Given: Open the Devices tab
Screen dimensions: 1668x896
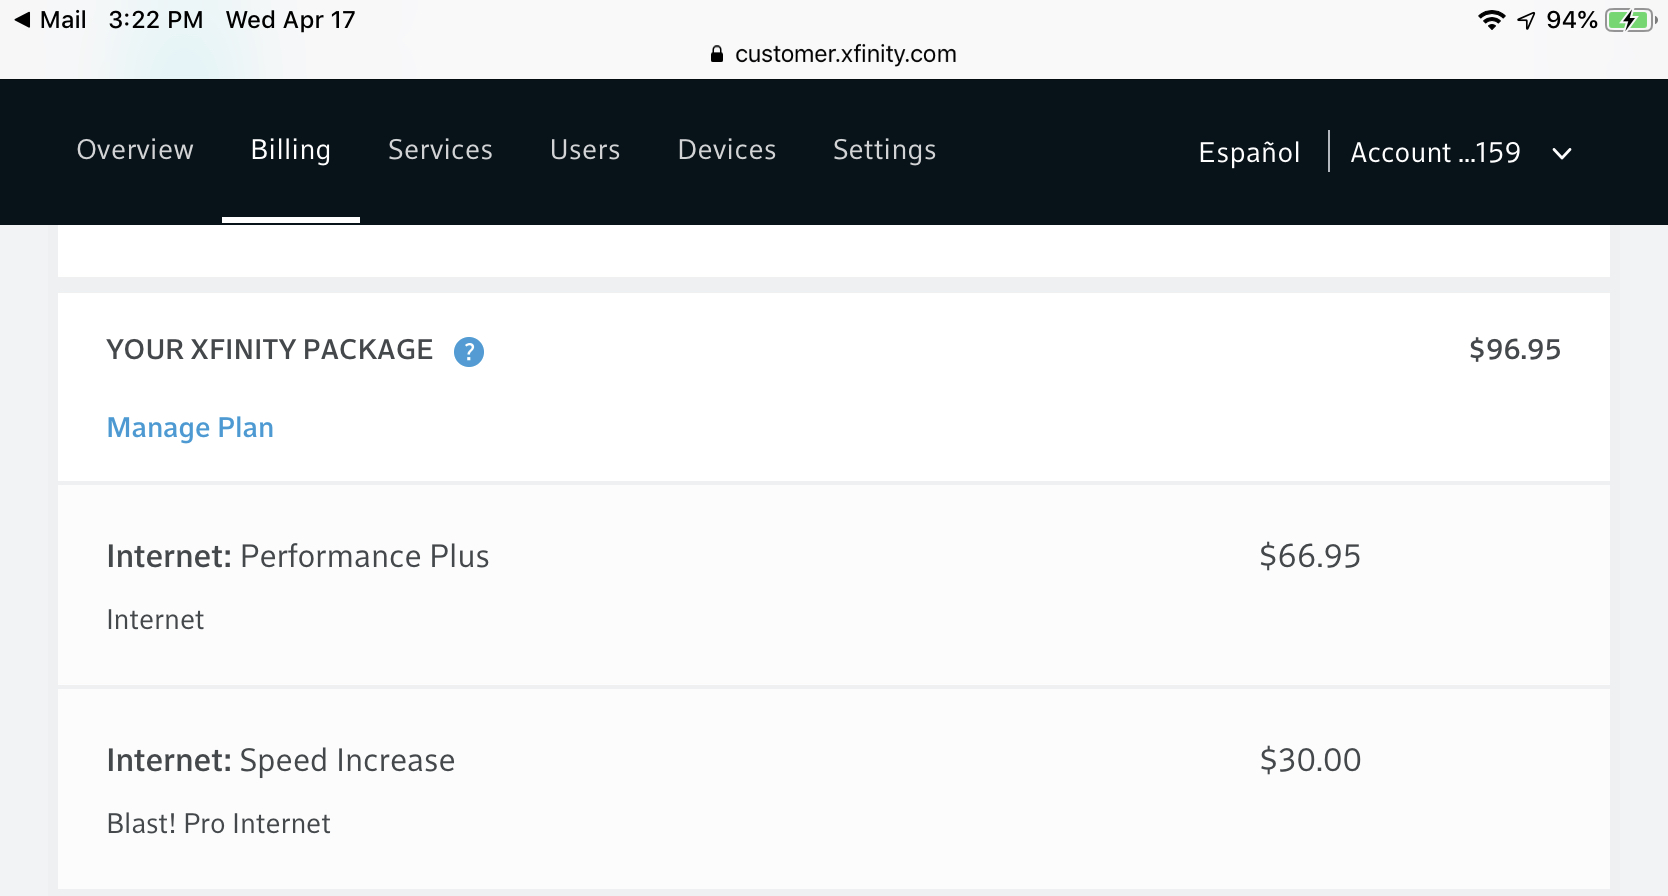Looking at the screenshot, I should tap(727, 150).
